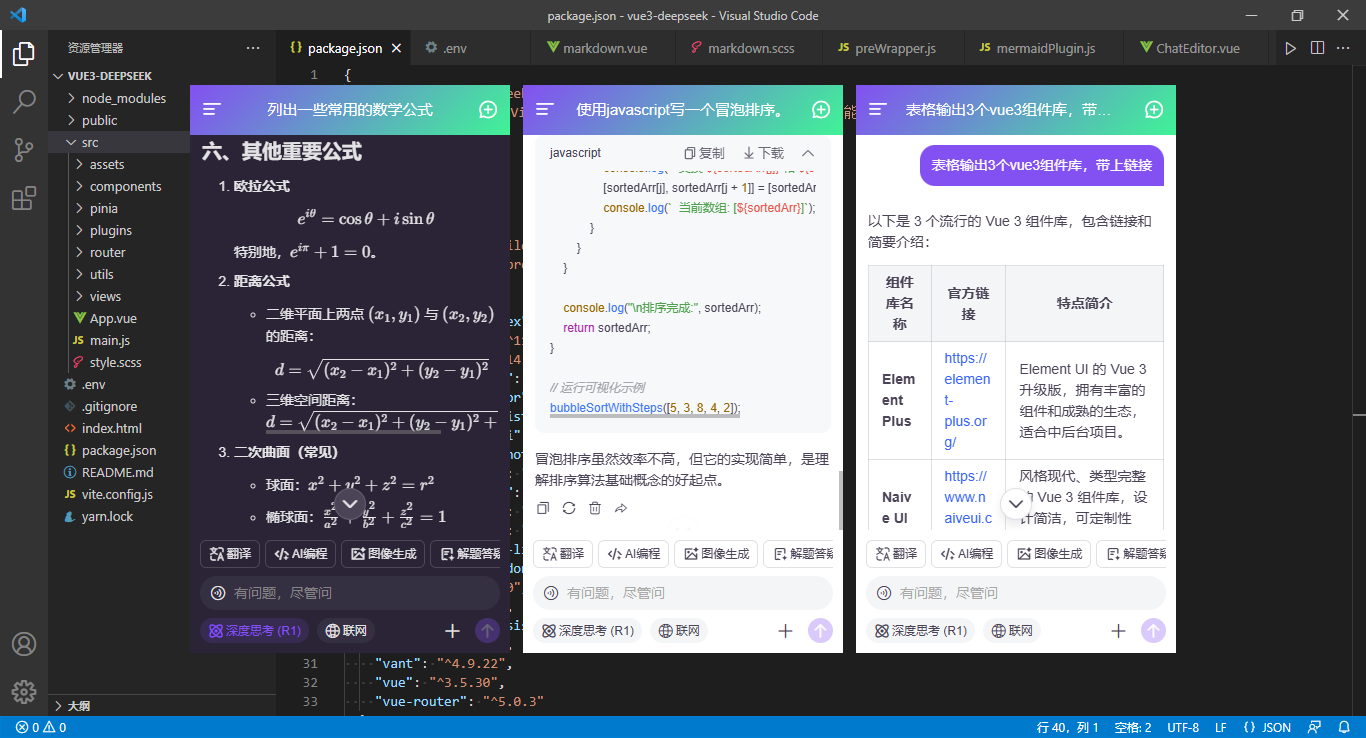This screenshot has width=1366, height=738.
Task: Open hamburger menu in vue3 table chat
Action: [x=878, y=110]
